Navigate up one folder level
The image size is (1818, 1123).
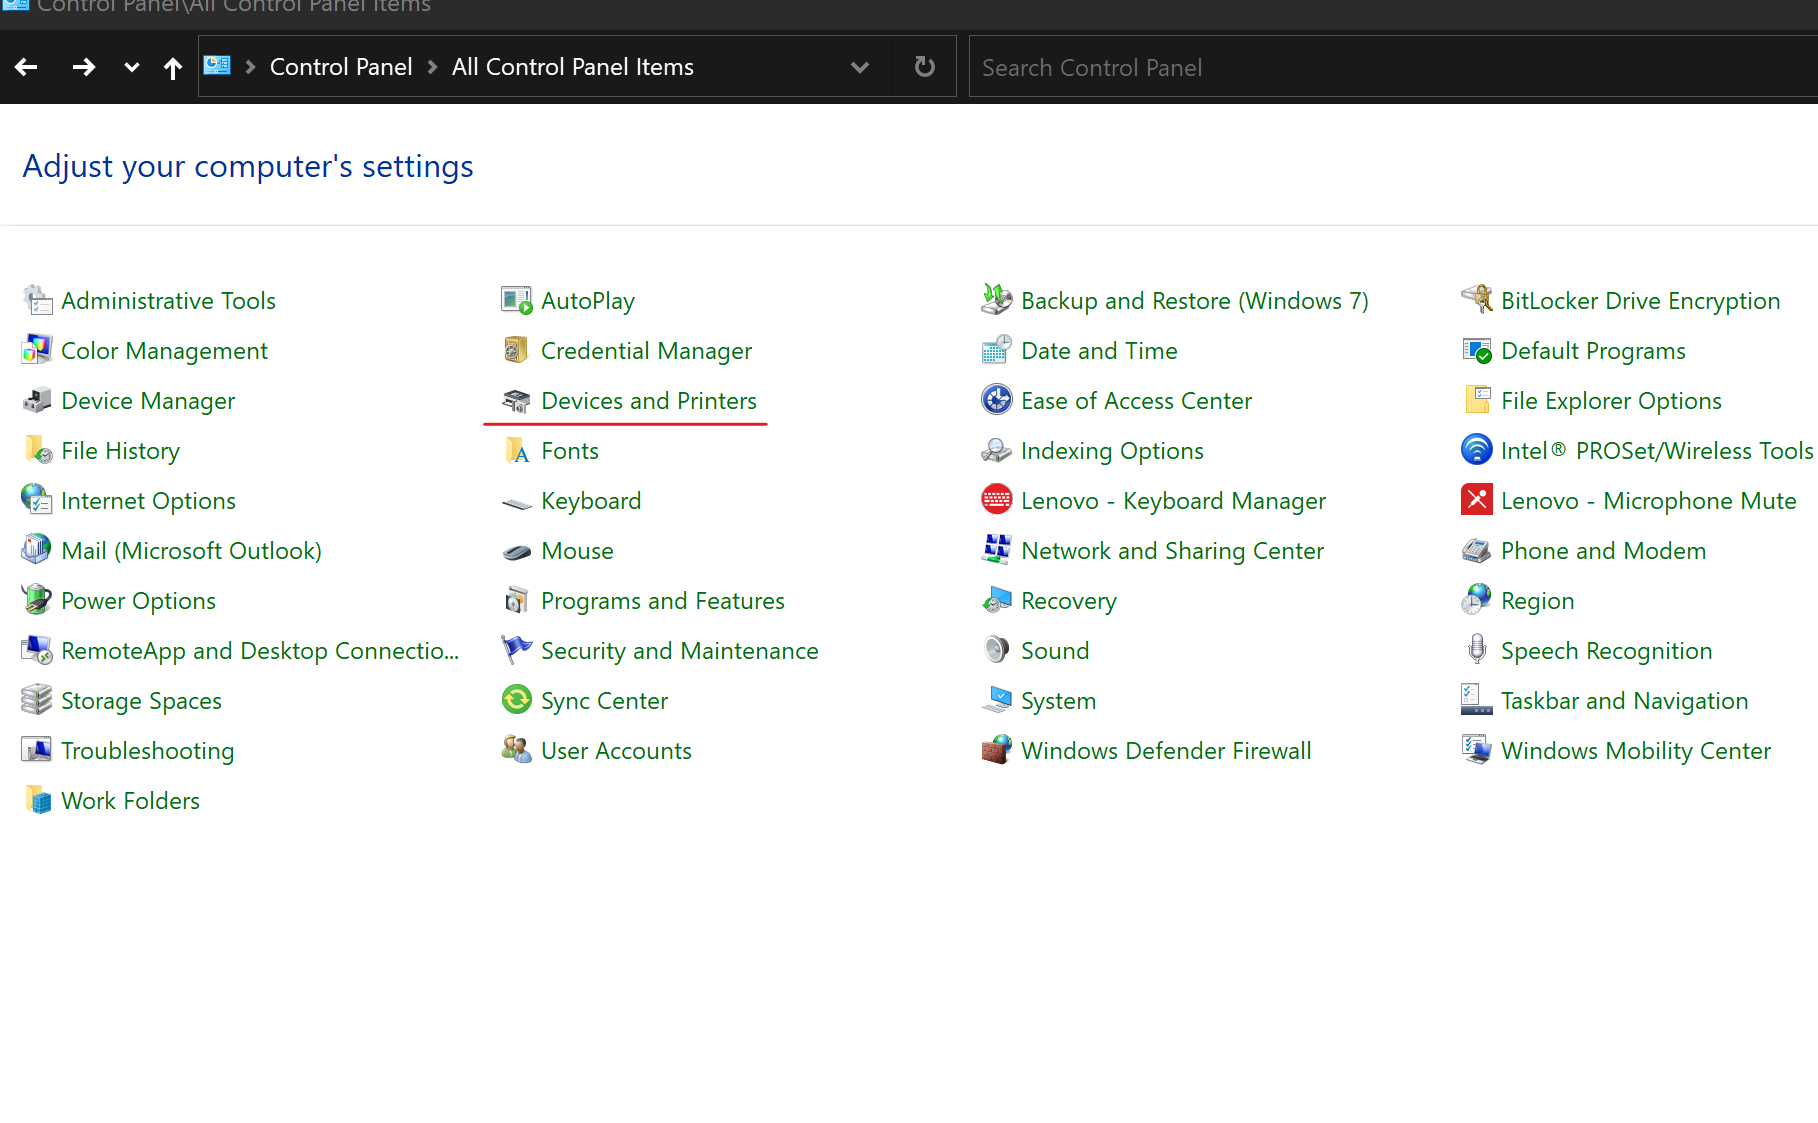pos(172,66)
